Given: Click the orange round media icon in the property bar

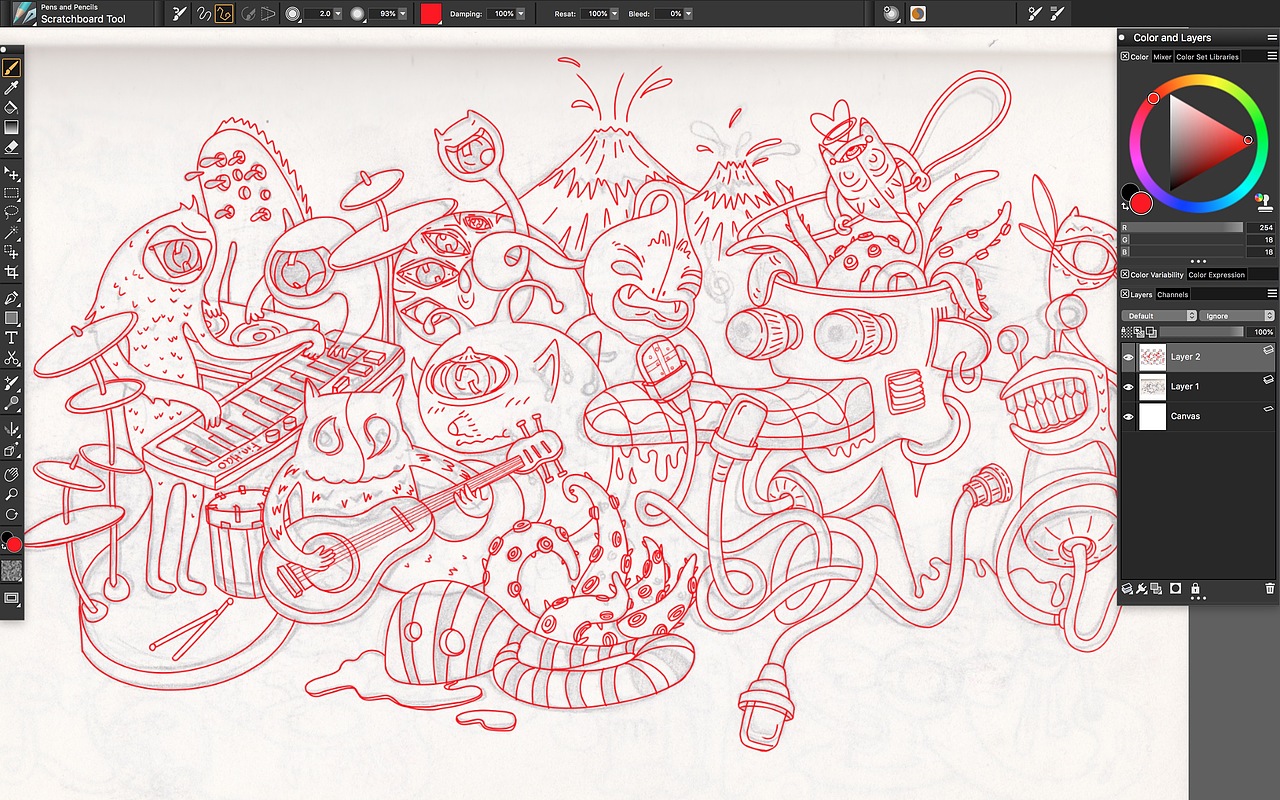Looking at the screenshot, I should click(x=917, y=14).
